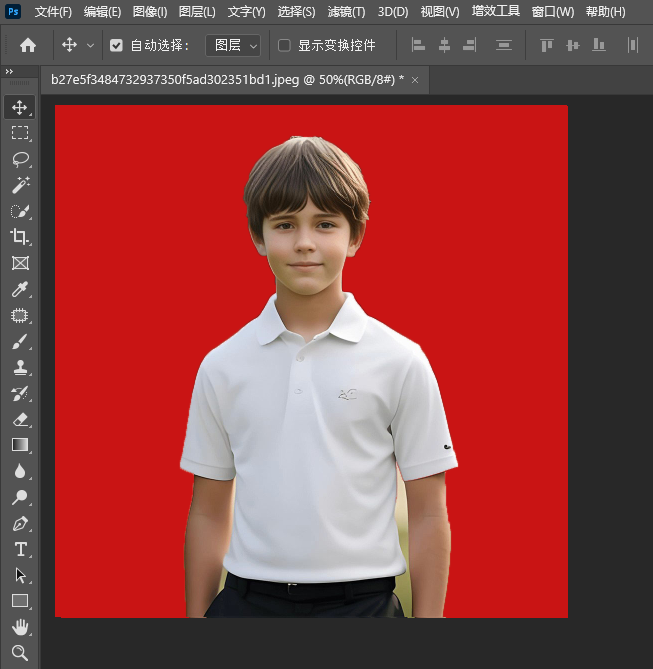This screenshot has height=669, width=653.
Task: Select the Blur droplet tool
Action: pyautogui.click(x=20, y=471)
